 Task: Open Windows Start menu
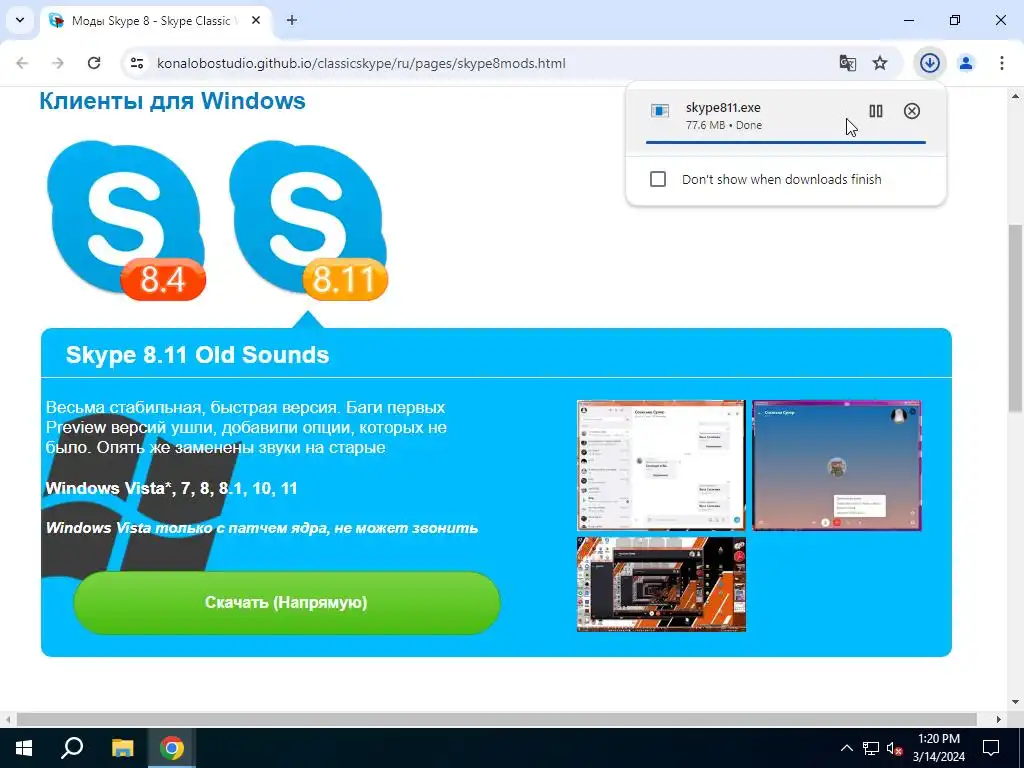pyautogui.click(x=24, y=748)
